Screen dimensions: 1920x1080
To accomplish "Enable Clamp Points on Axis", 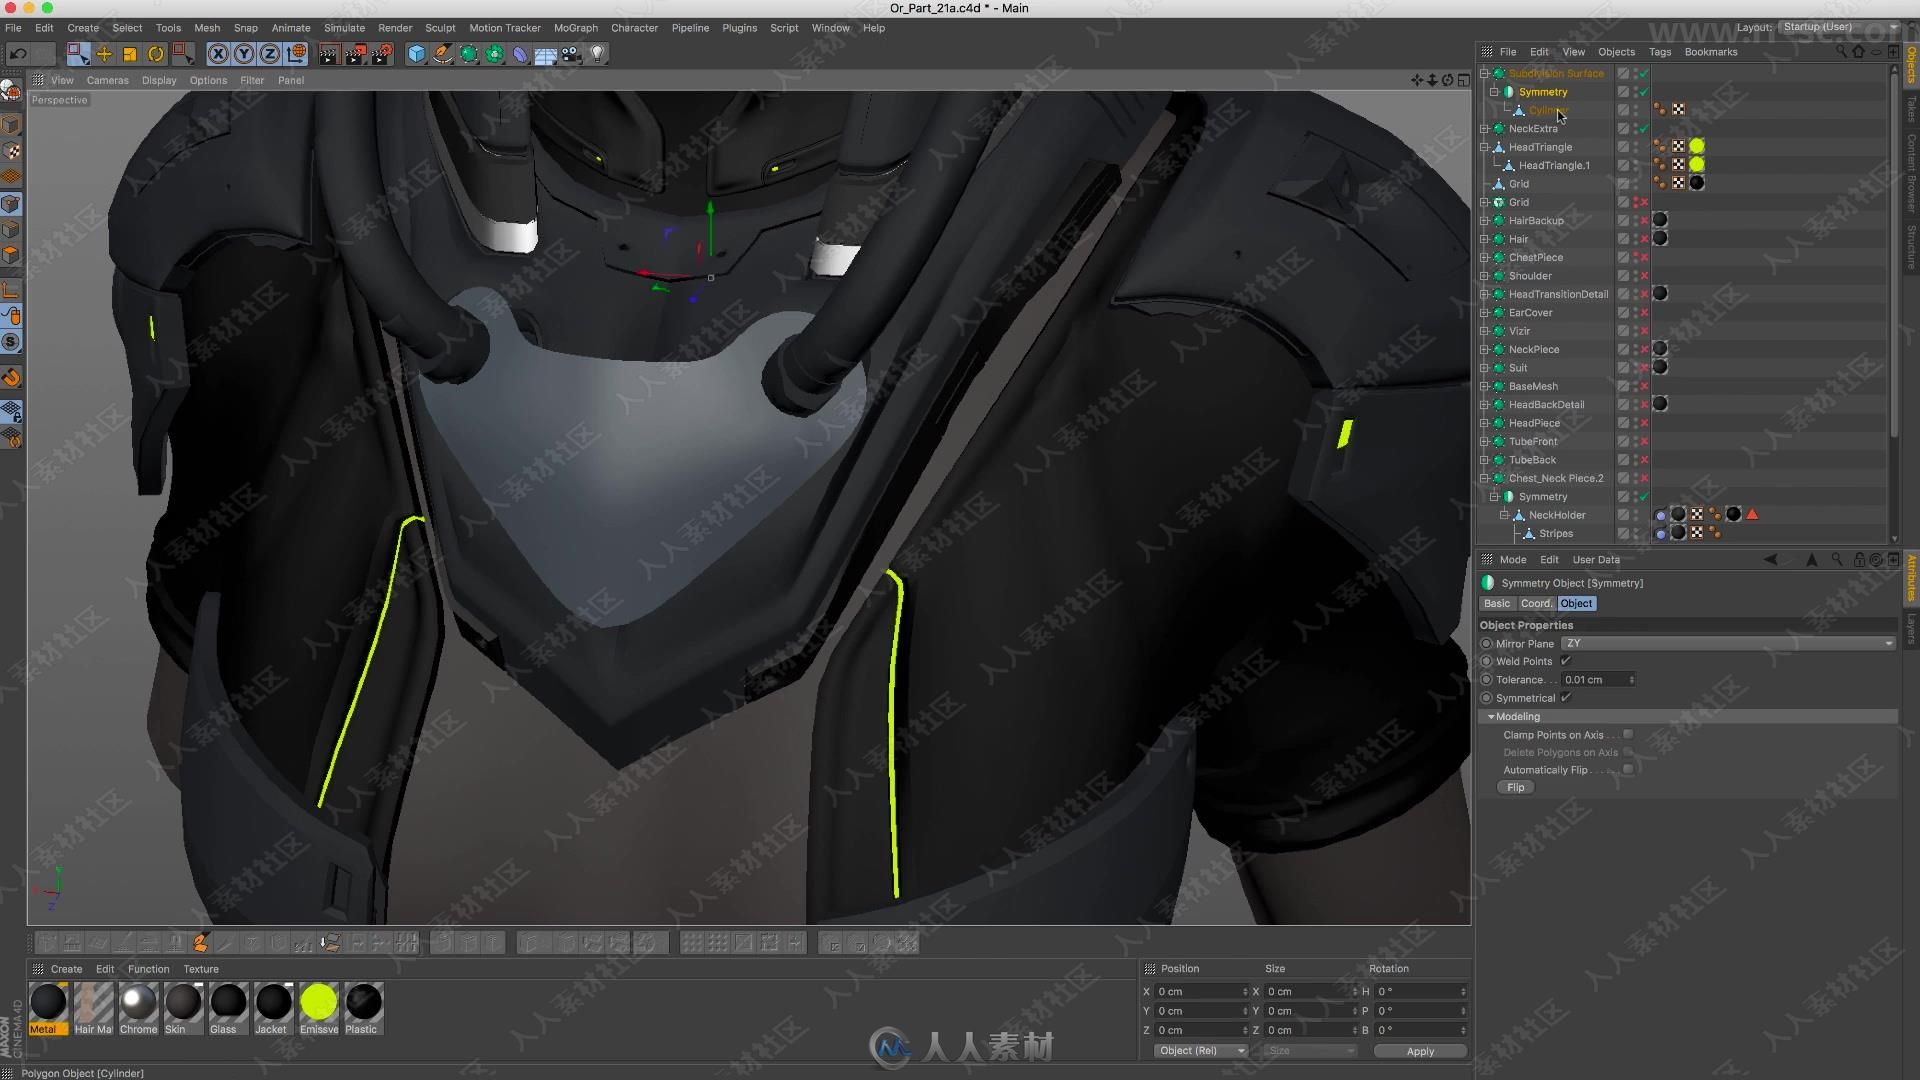I will point(1628,735).
